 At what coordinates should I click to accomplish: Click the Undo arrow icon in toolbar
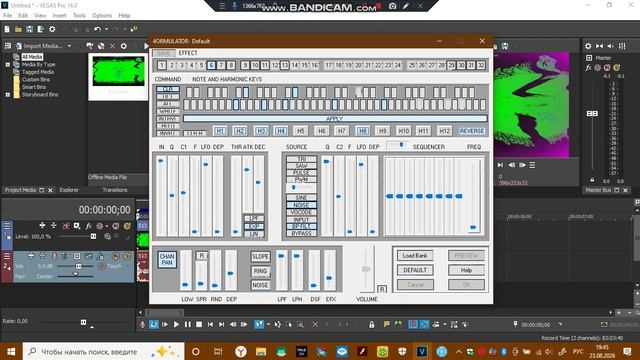[97, 29]
